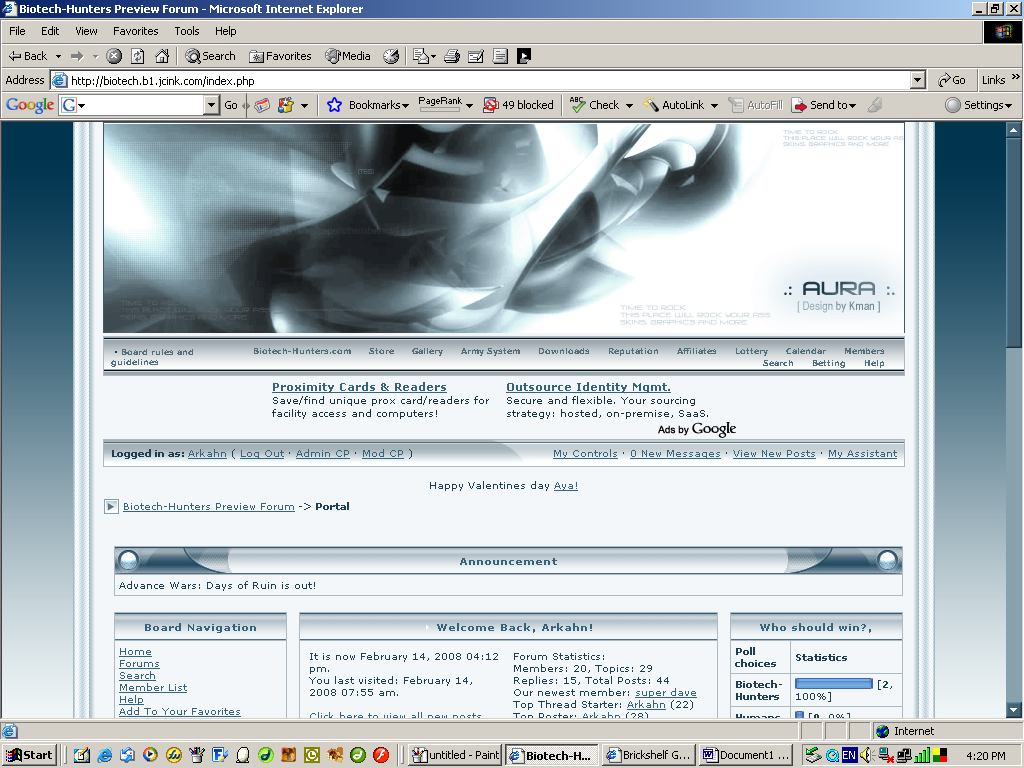
Task: Click the page scrollbar down arrow
Action: [1013, 710]
